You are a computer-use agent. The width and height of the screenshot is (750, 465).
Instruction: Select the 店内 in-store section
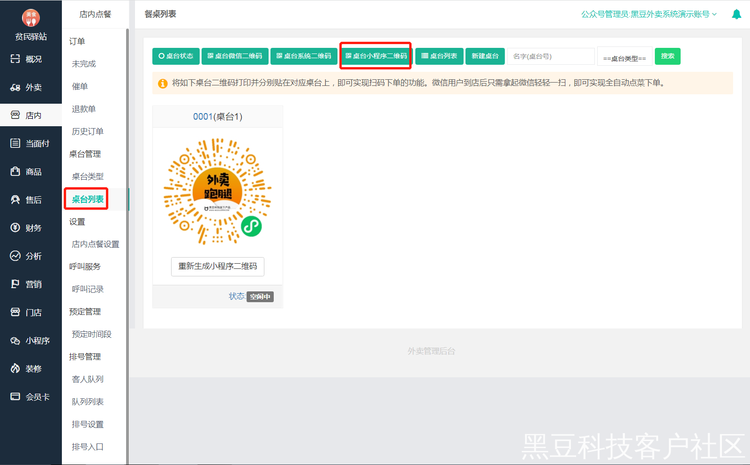31,115
